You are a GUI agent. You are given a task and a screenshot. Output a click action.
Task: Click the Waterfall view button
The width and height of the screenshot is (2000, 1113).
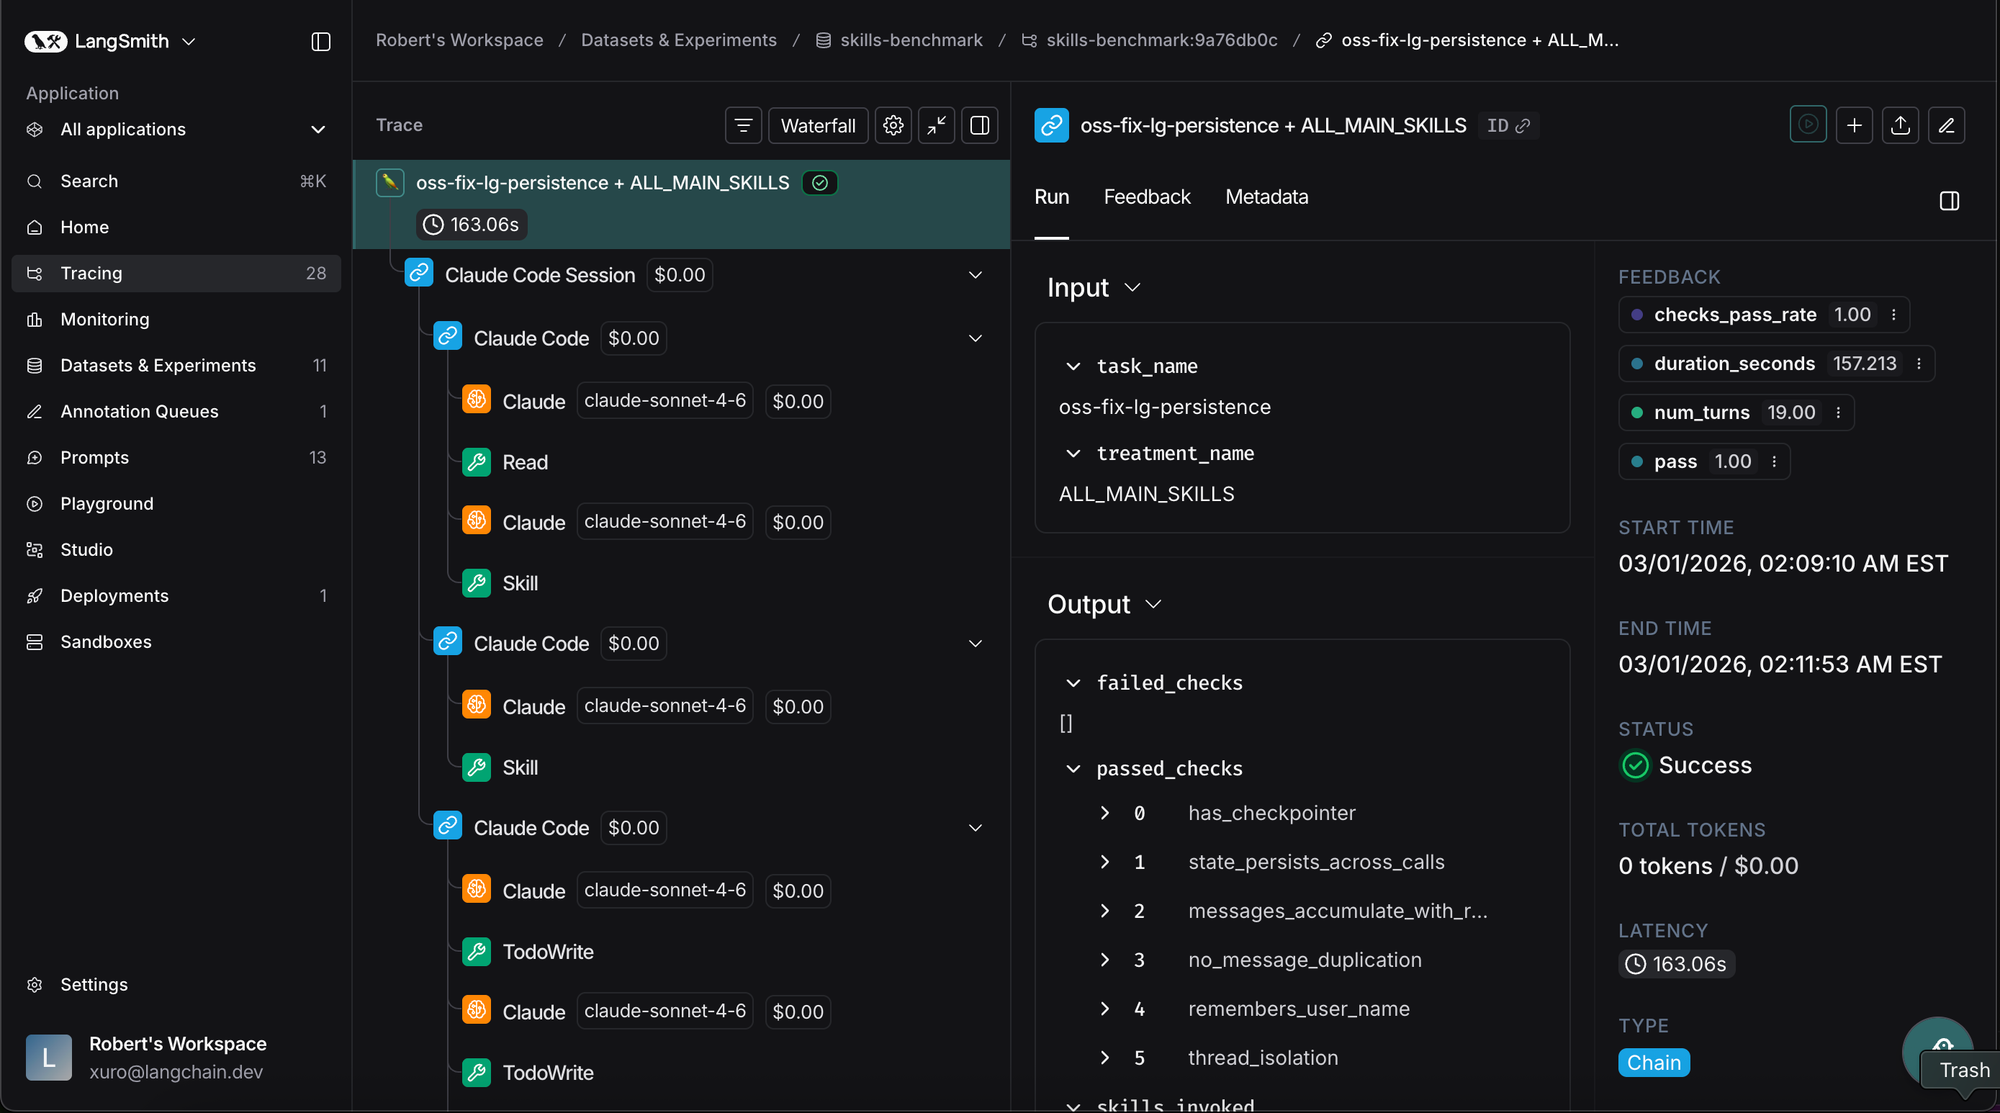[817, 125]
